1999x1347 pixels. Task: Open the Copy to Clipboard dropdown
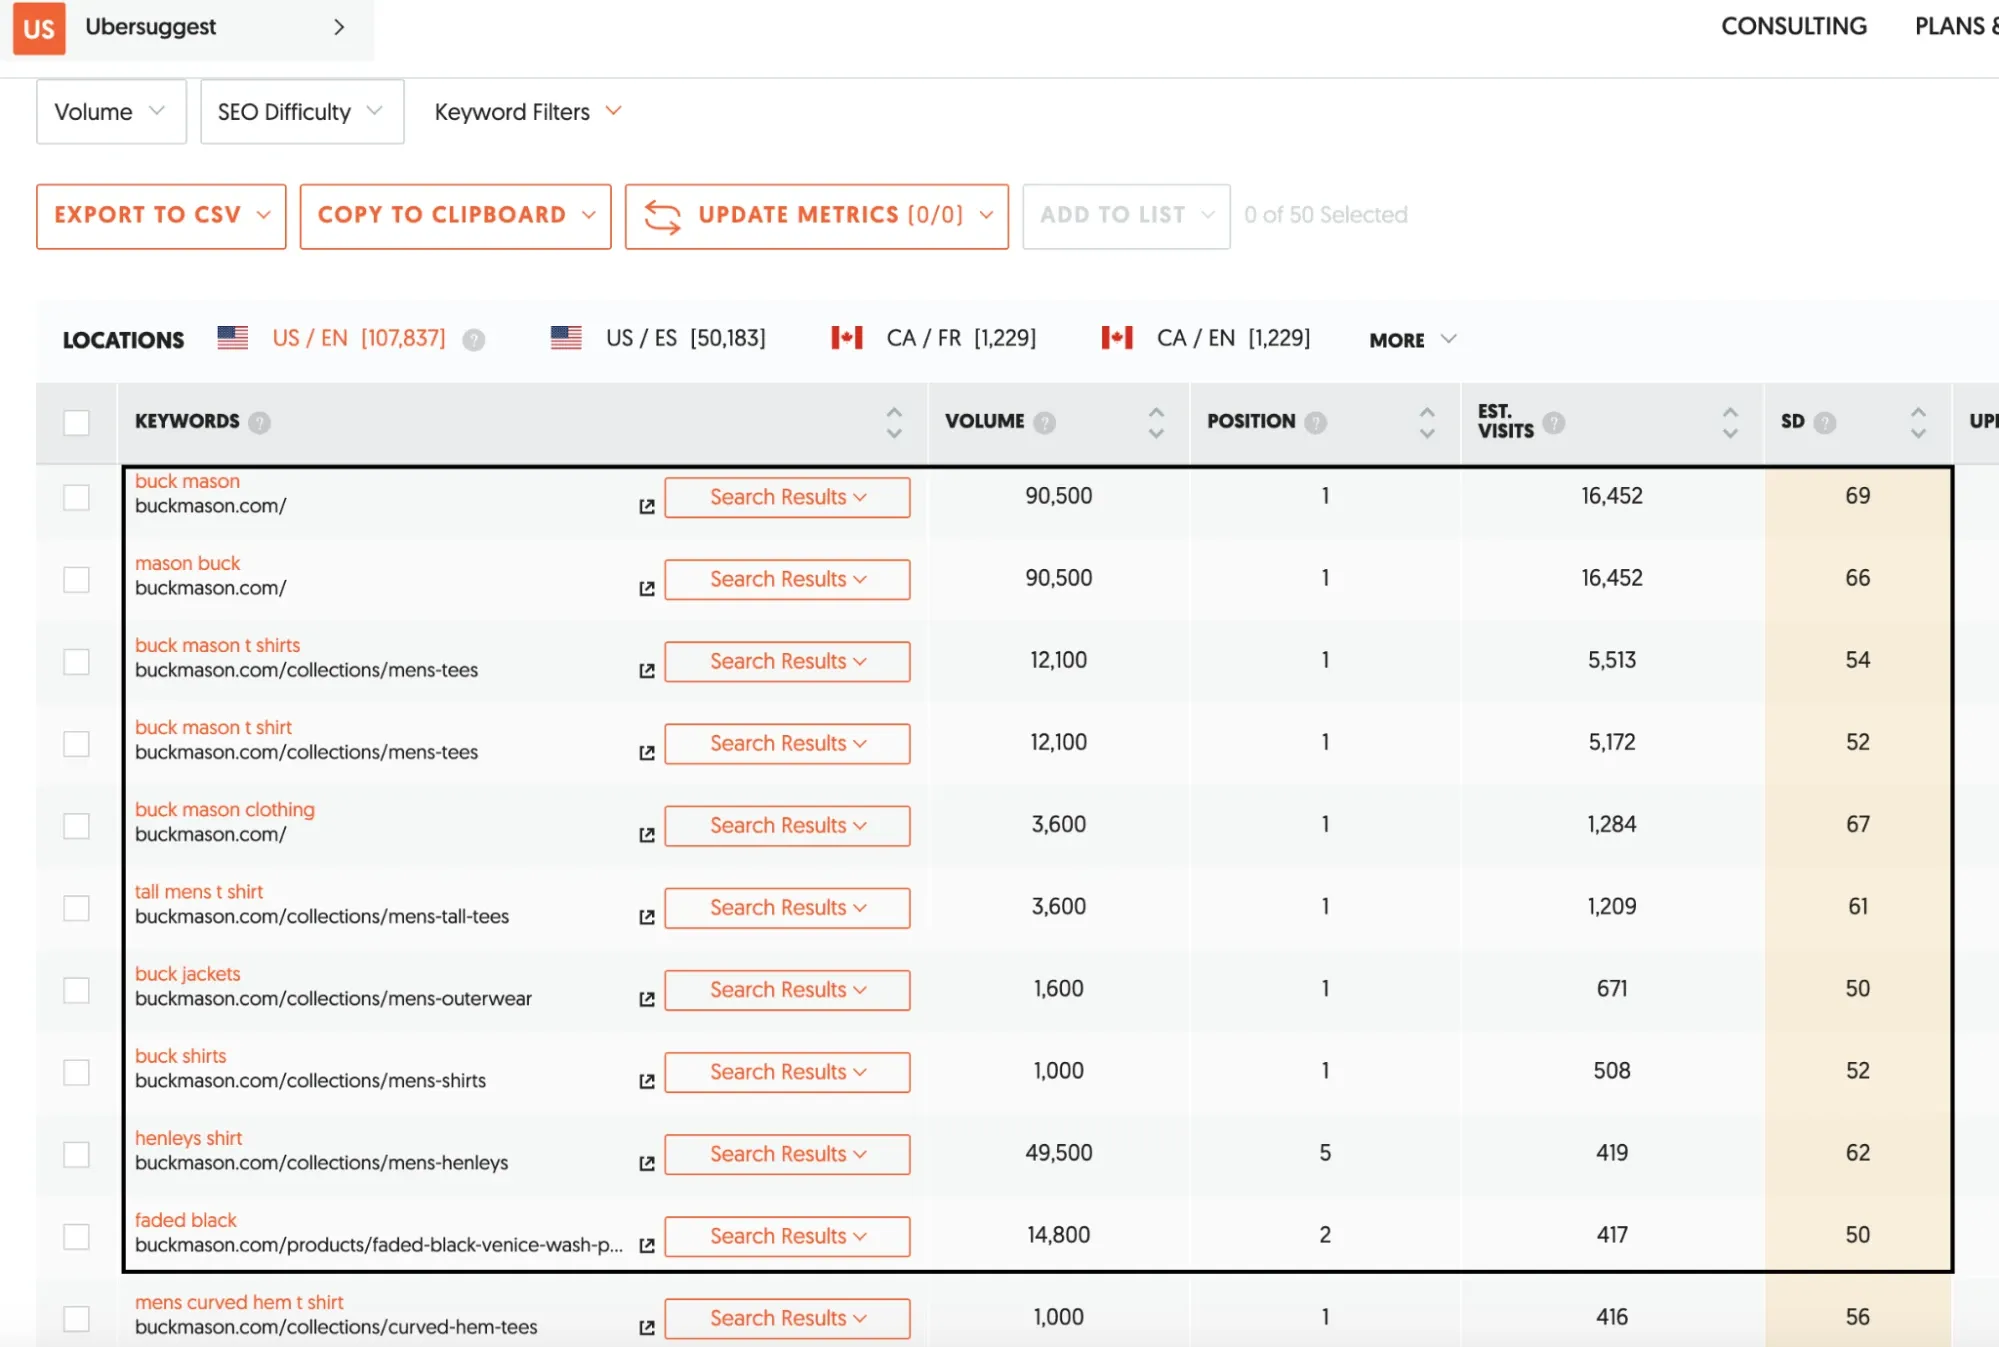(455, 216)
